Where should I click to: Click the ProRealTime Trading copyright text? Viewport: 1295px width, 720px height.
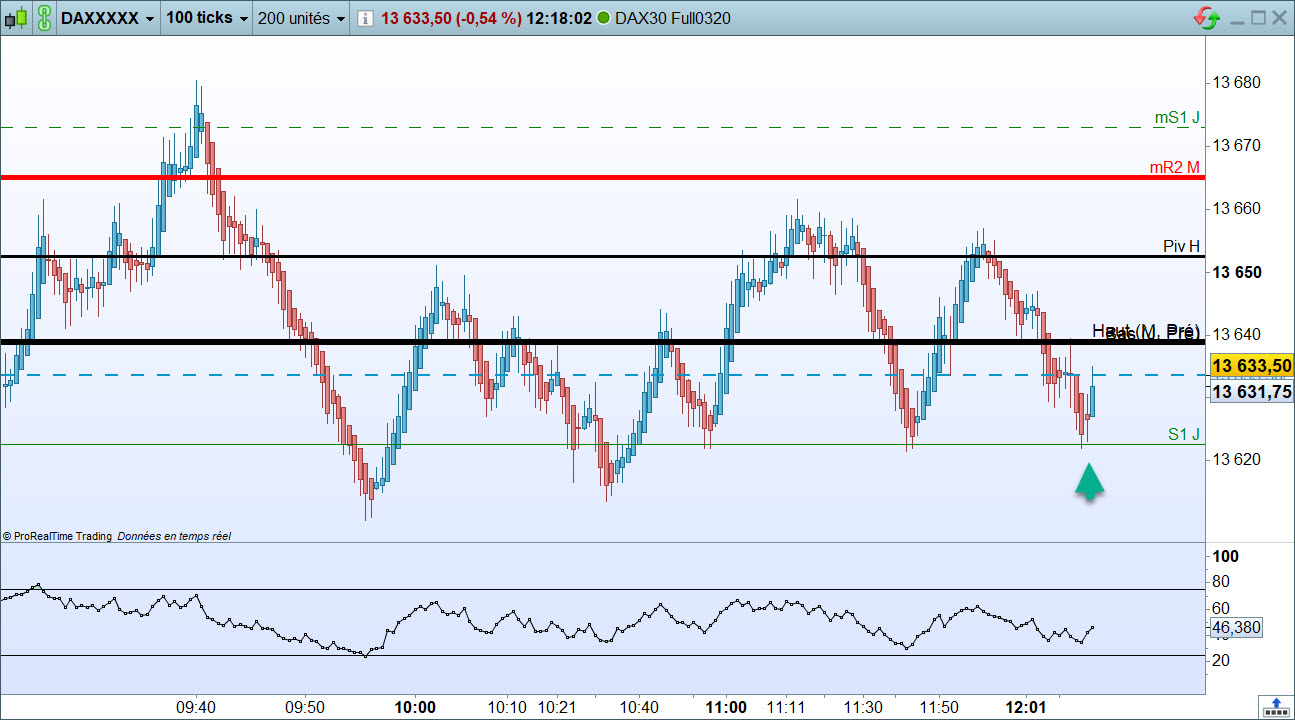click(57, 537)
